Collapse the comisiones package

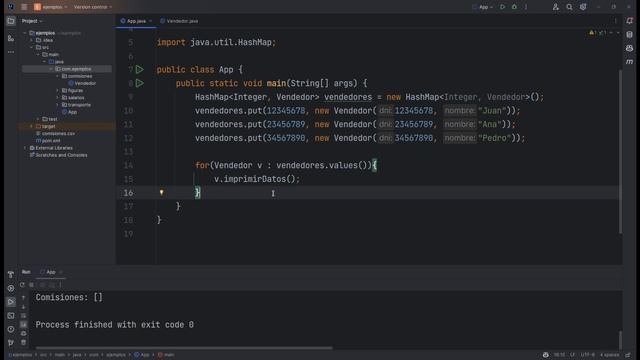click(58, 76)
